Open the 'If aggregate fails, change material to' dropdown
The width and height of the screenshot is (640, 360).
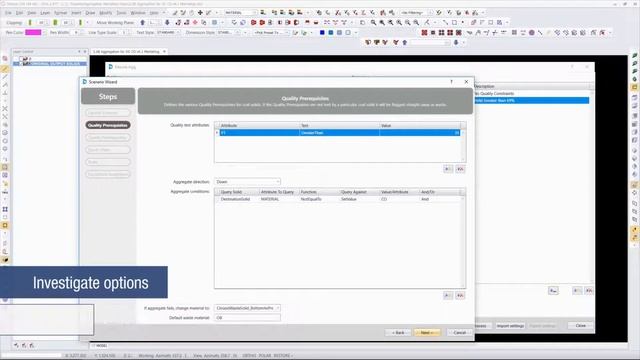[x=247, y=308]
